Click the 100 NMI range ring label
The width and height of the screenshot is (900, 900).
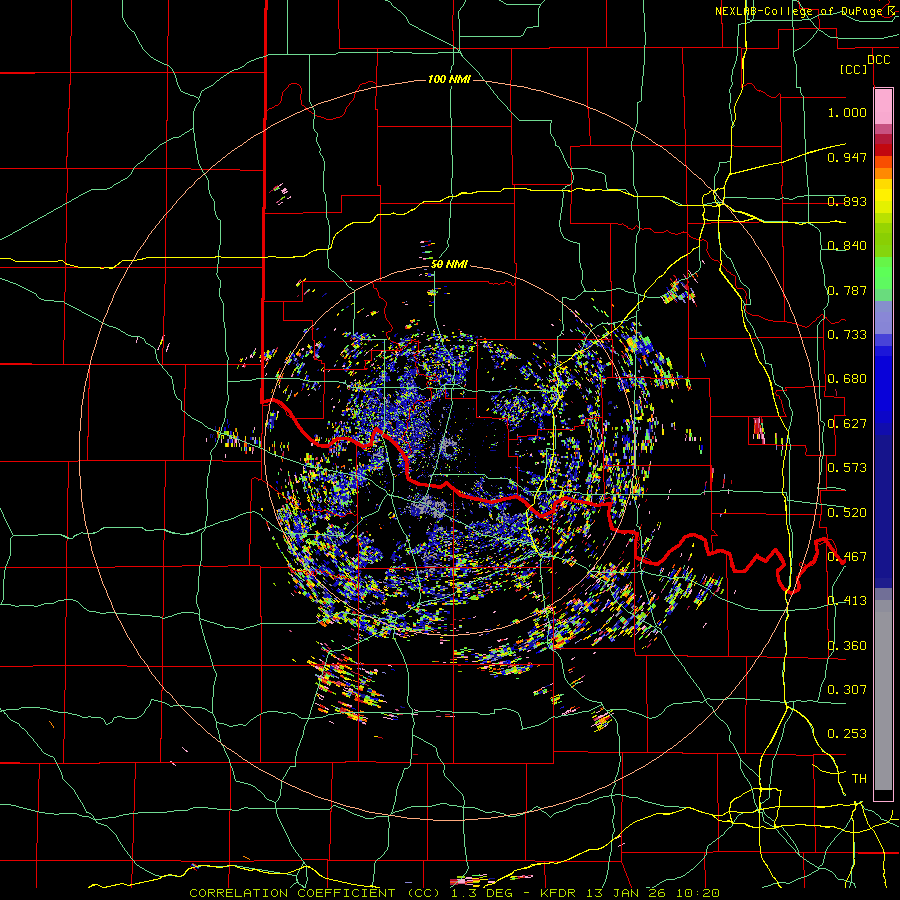pos(449,79)
